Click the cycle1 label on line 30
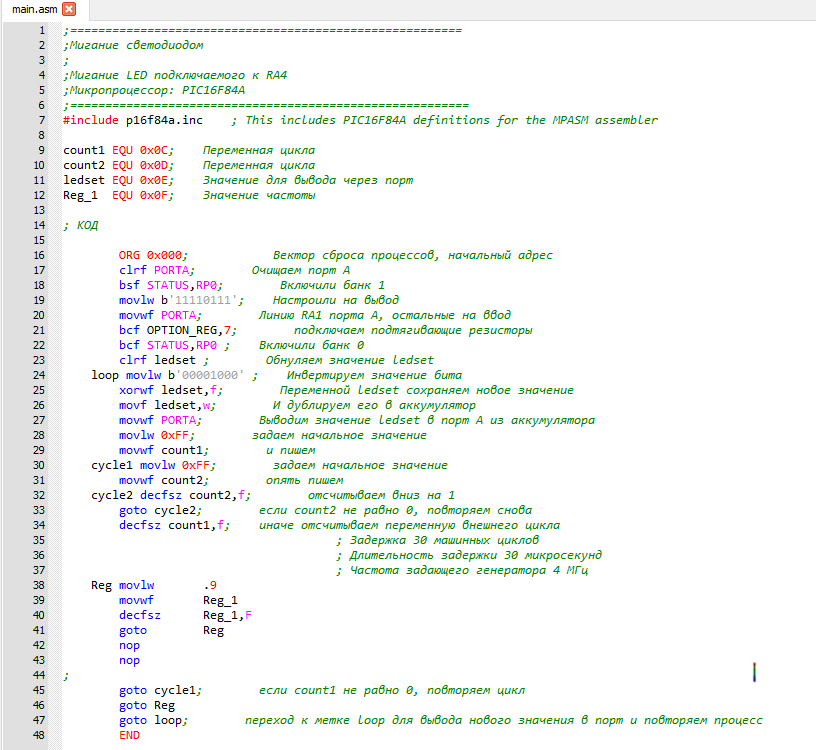This screenshot has width=816, height=750. [x=111, y=465]
